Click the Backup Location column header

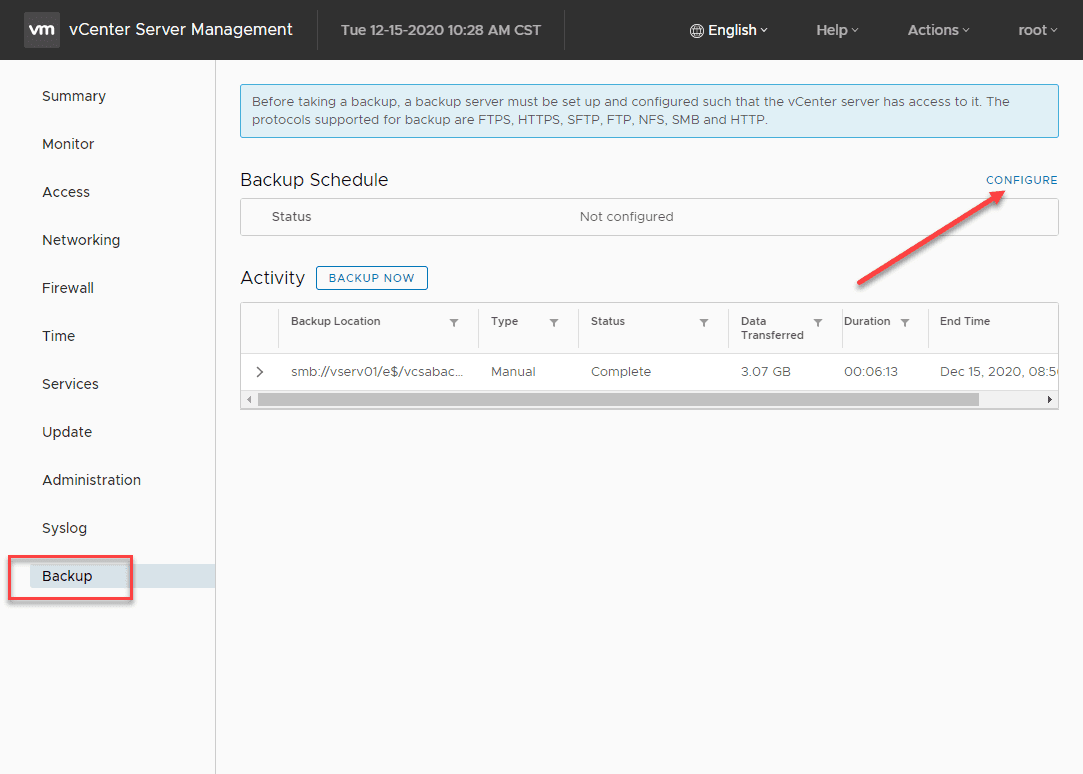coord(336,321)
